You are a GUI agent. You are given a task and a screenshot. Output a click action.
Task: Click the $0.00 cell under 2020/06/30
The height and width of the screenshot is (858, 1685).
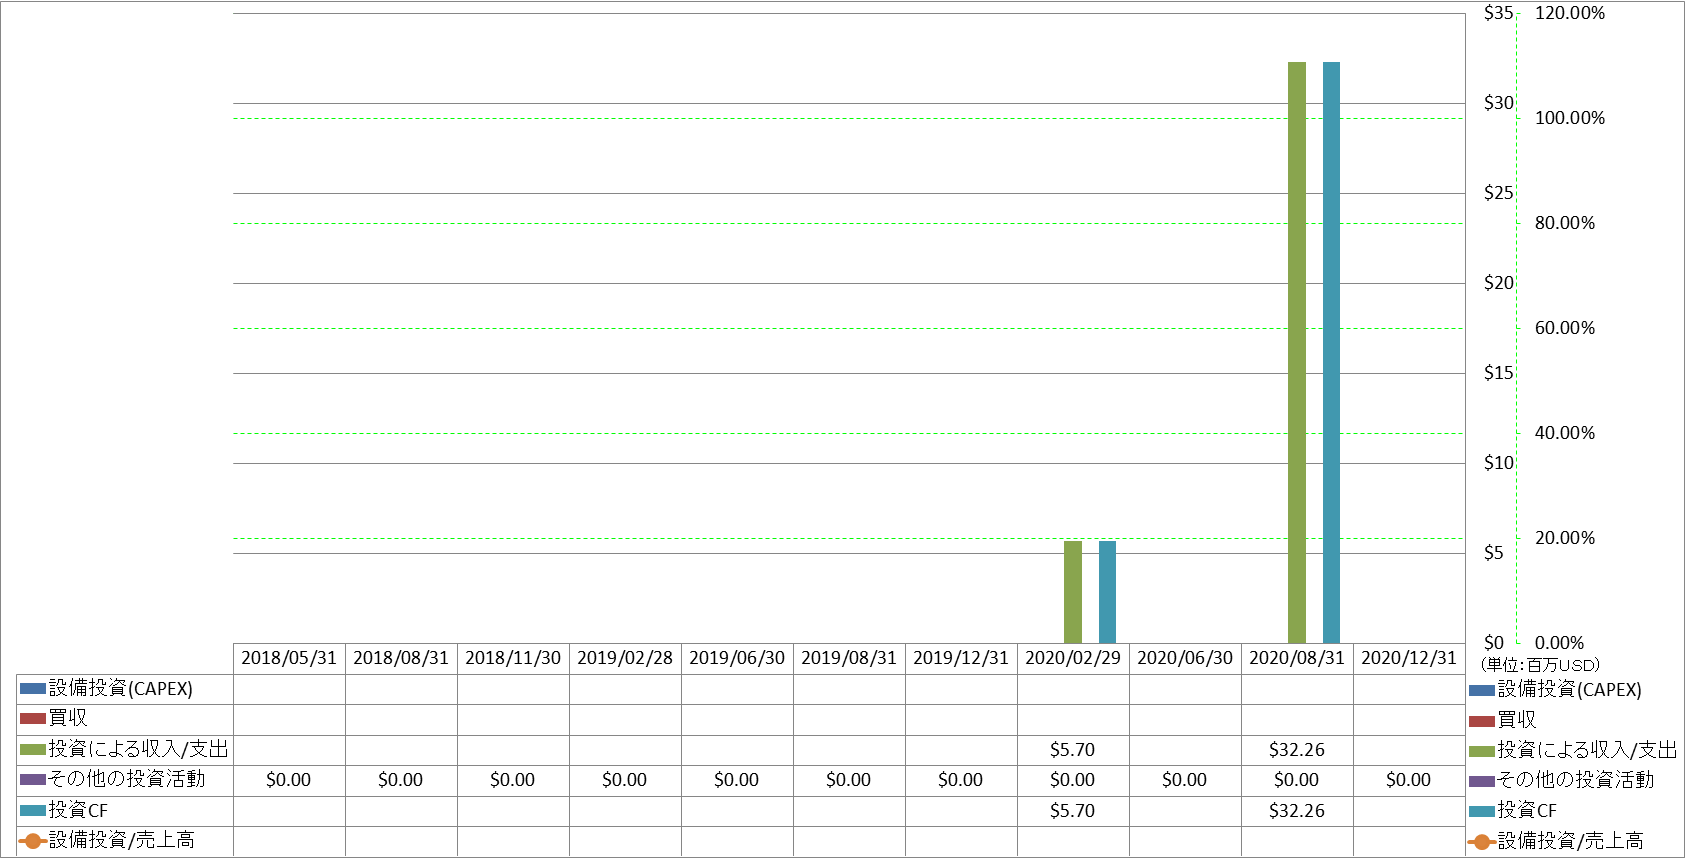(1185, 780)
